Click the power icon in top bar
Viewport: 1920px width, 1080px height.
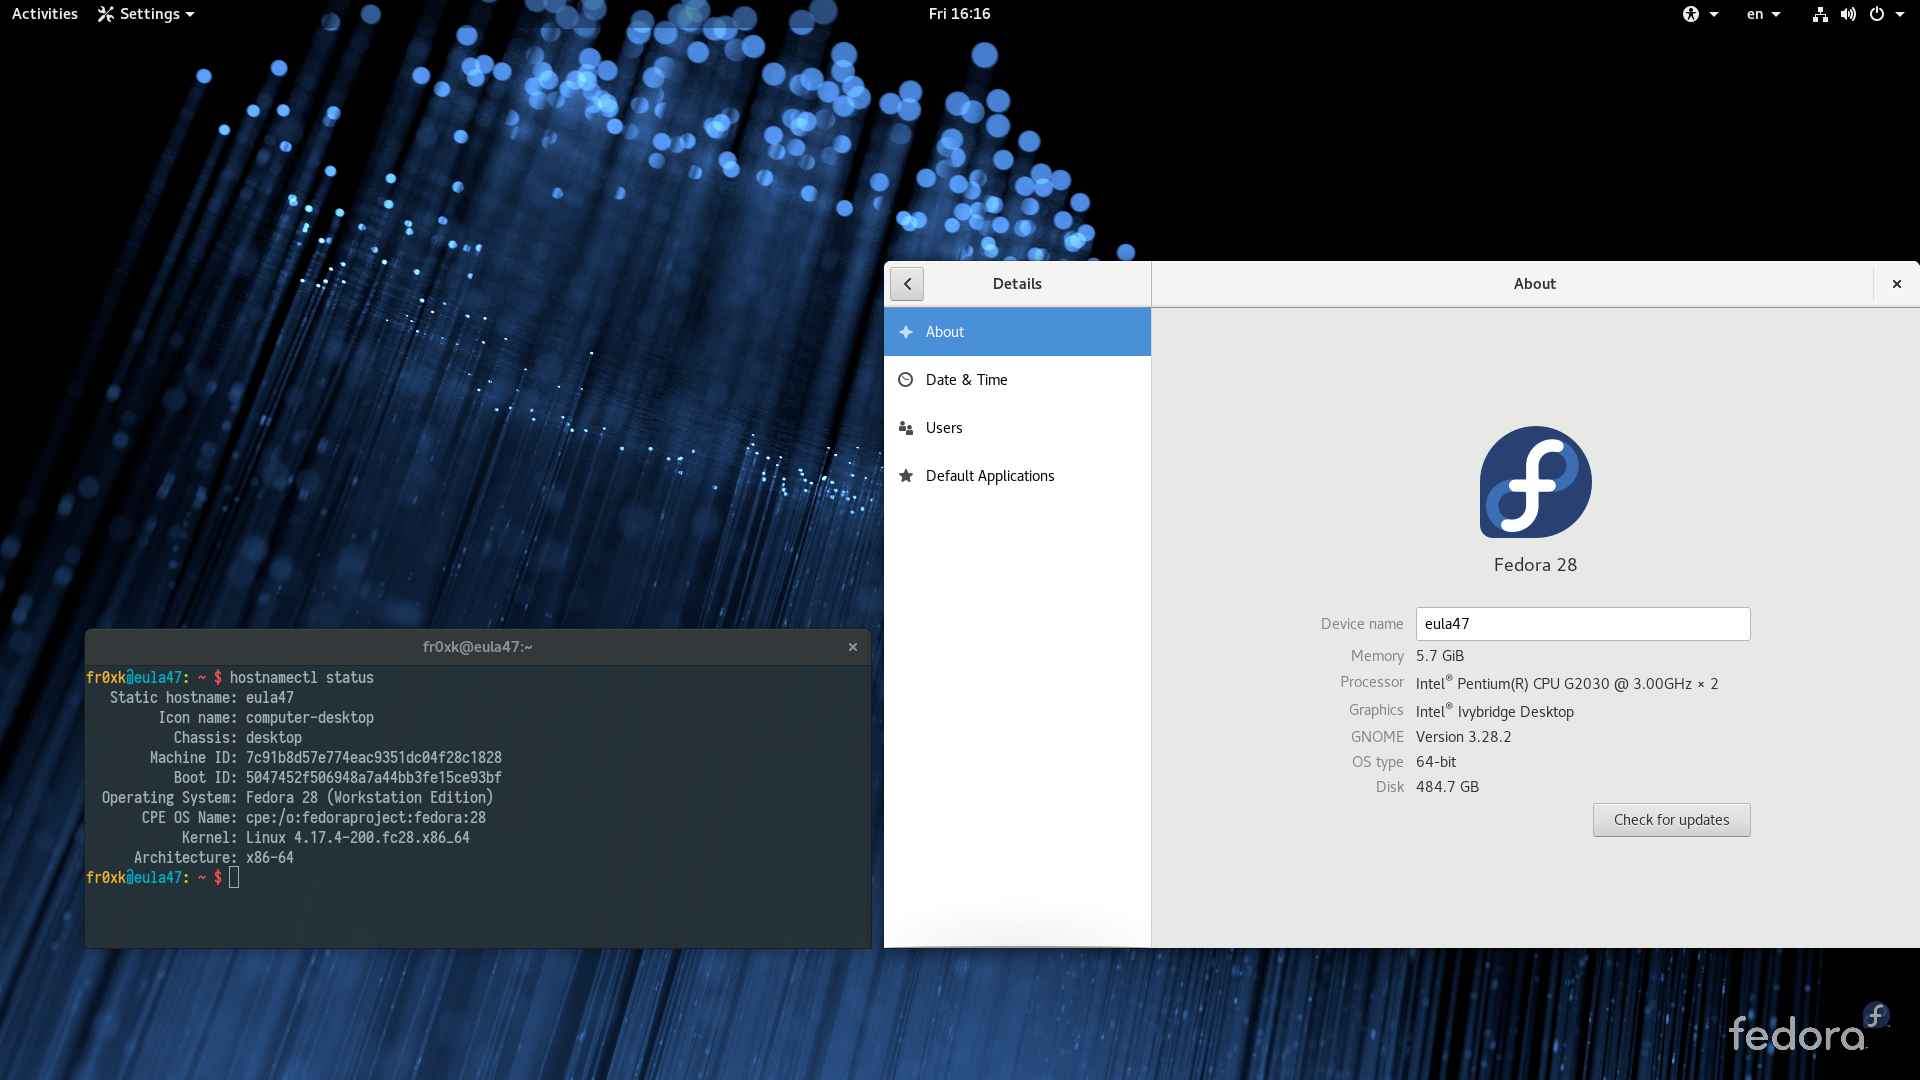[1877, 14]
